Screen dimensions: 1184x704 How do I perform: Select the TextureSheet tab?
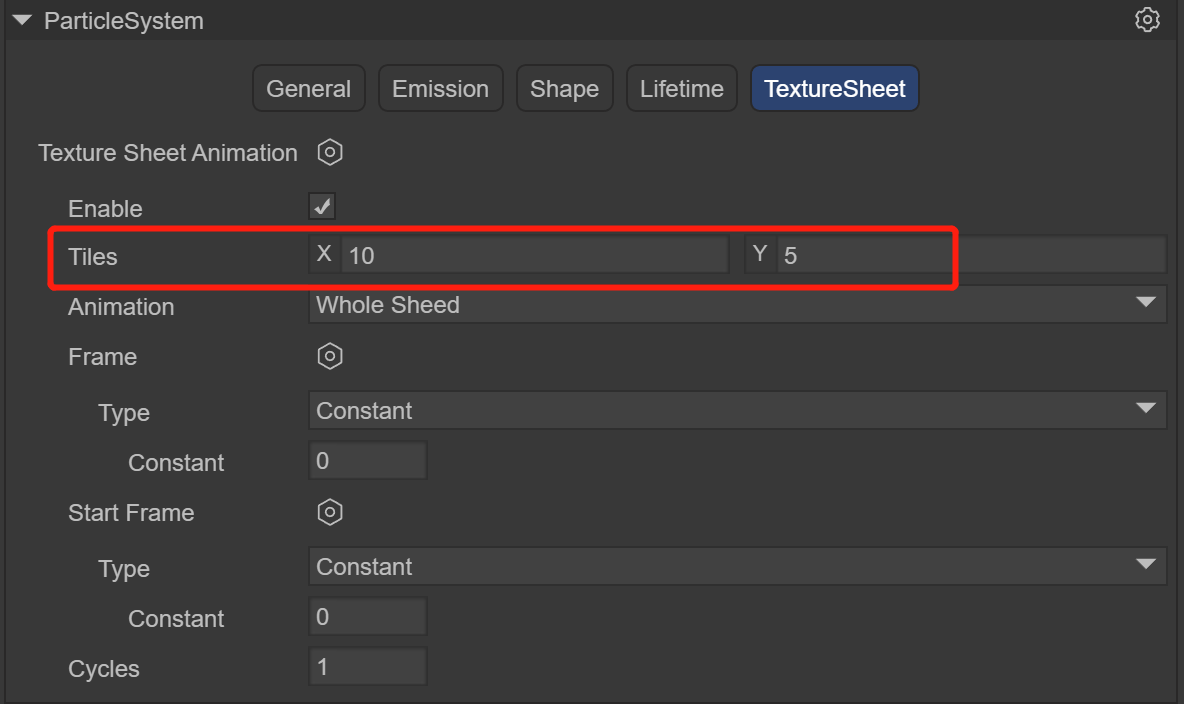coord(834,89)
